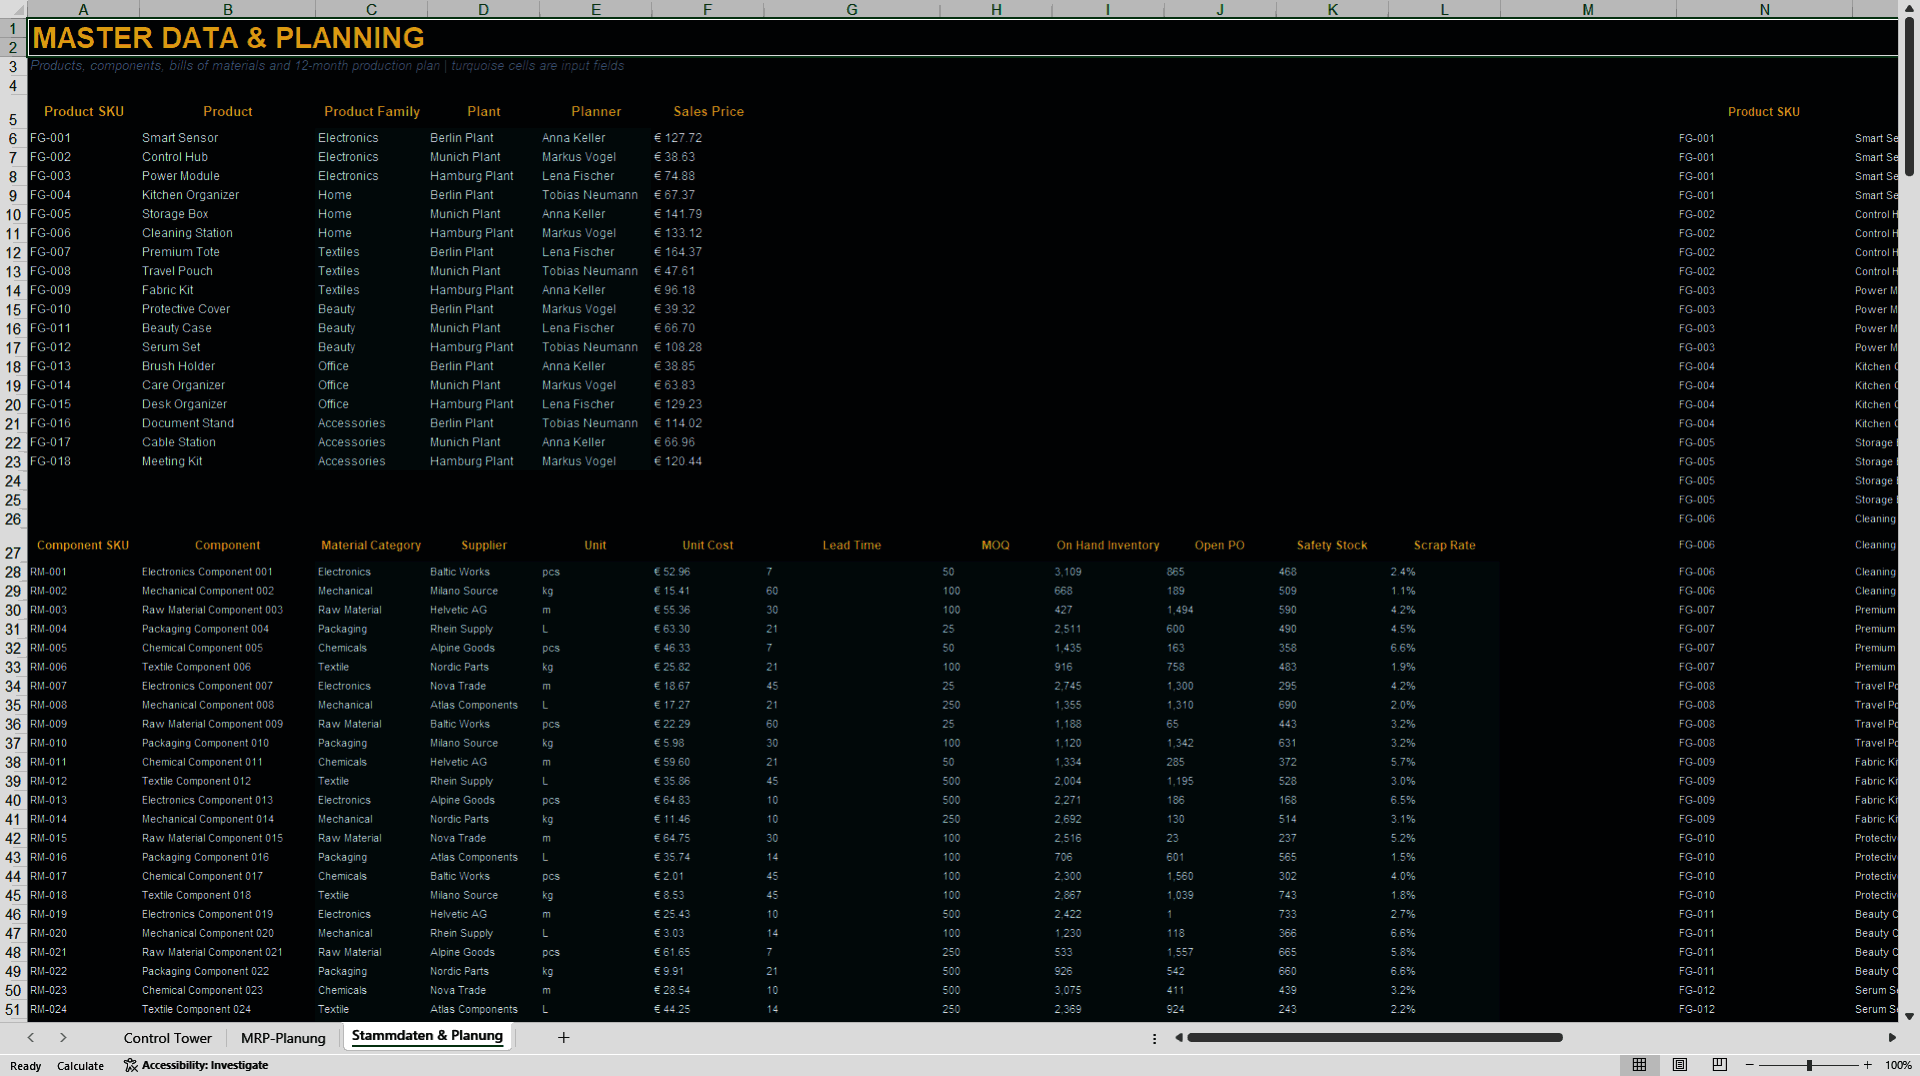Select the Premium Tote cell
The image size is (1920, 1076).
tap(227, 252)
